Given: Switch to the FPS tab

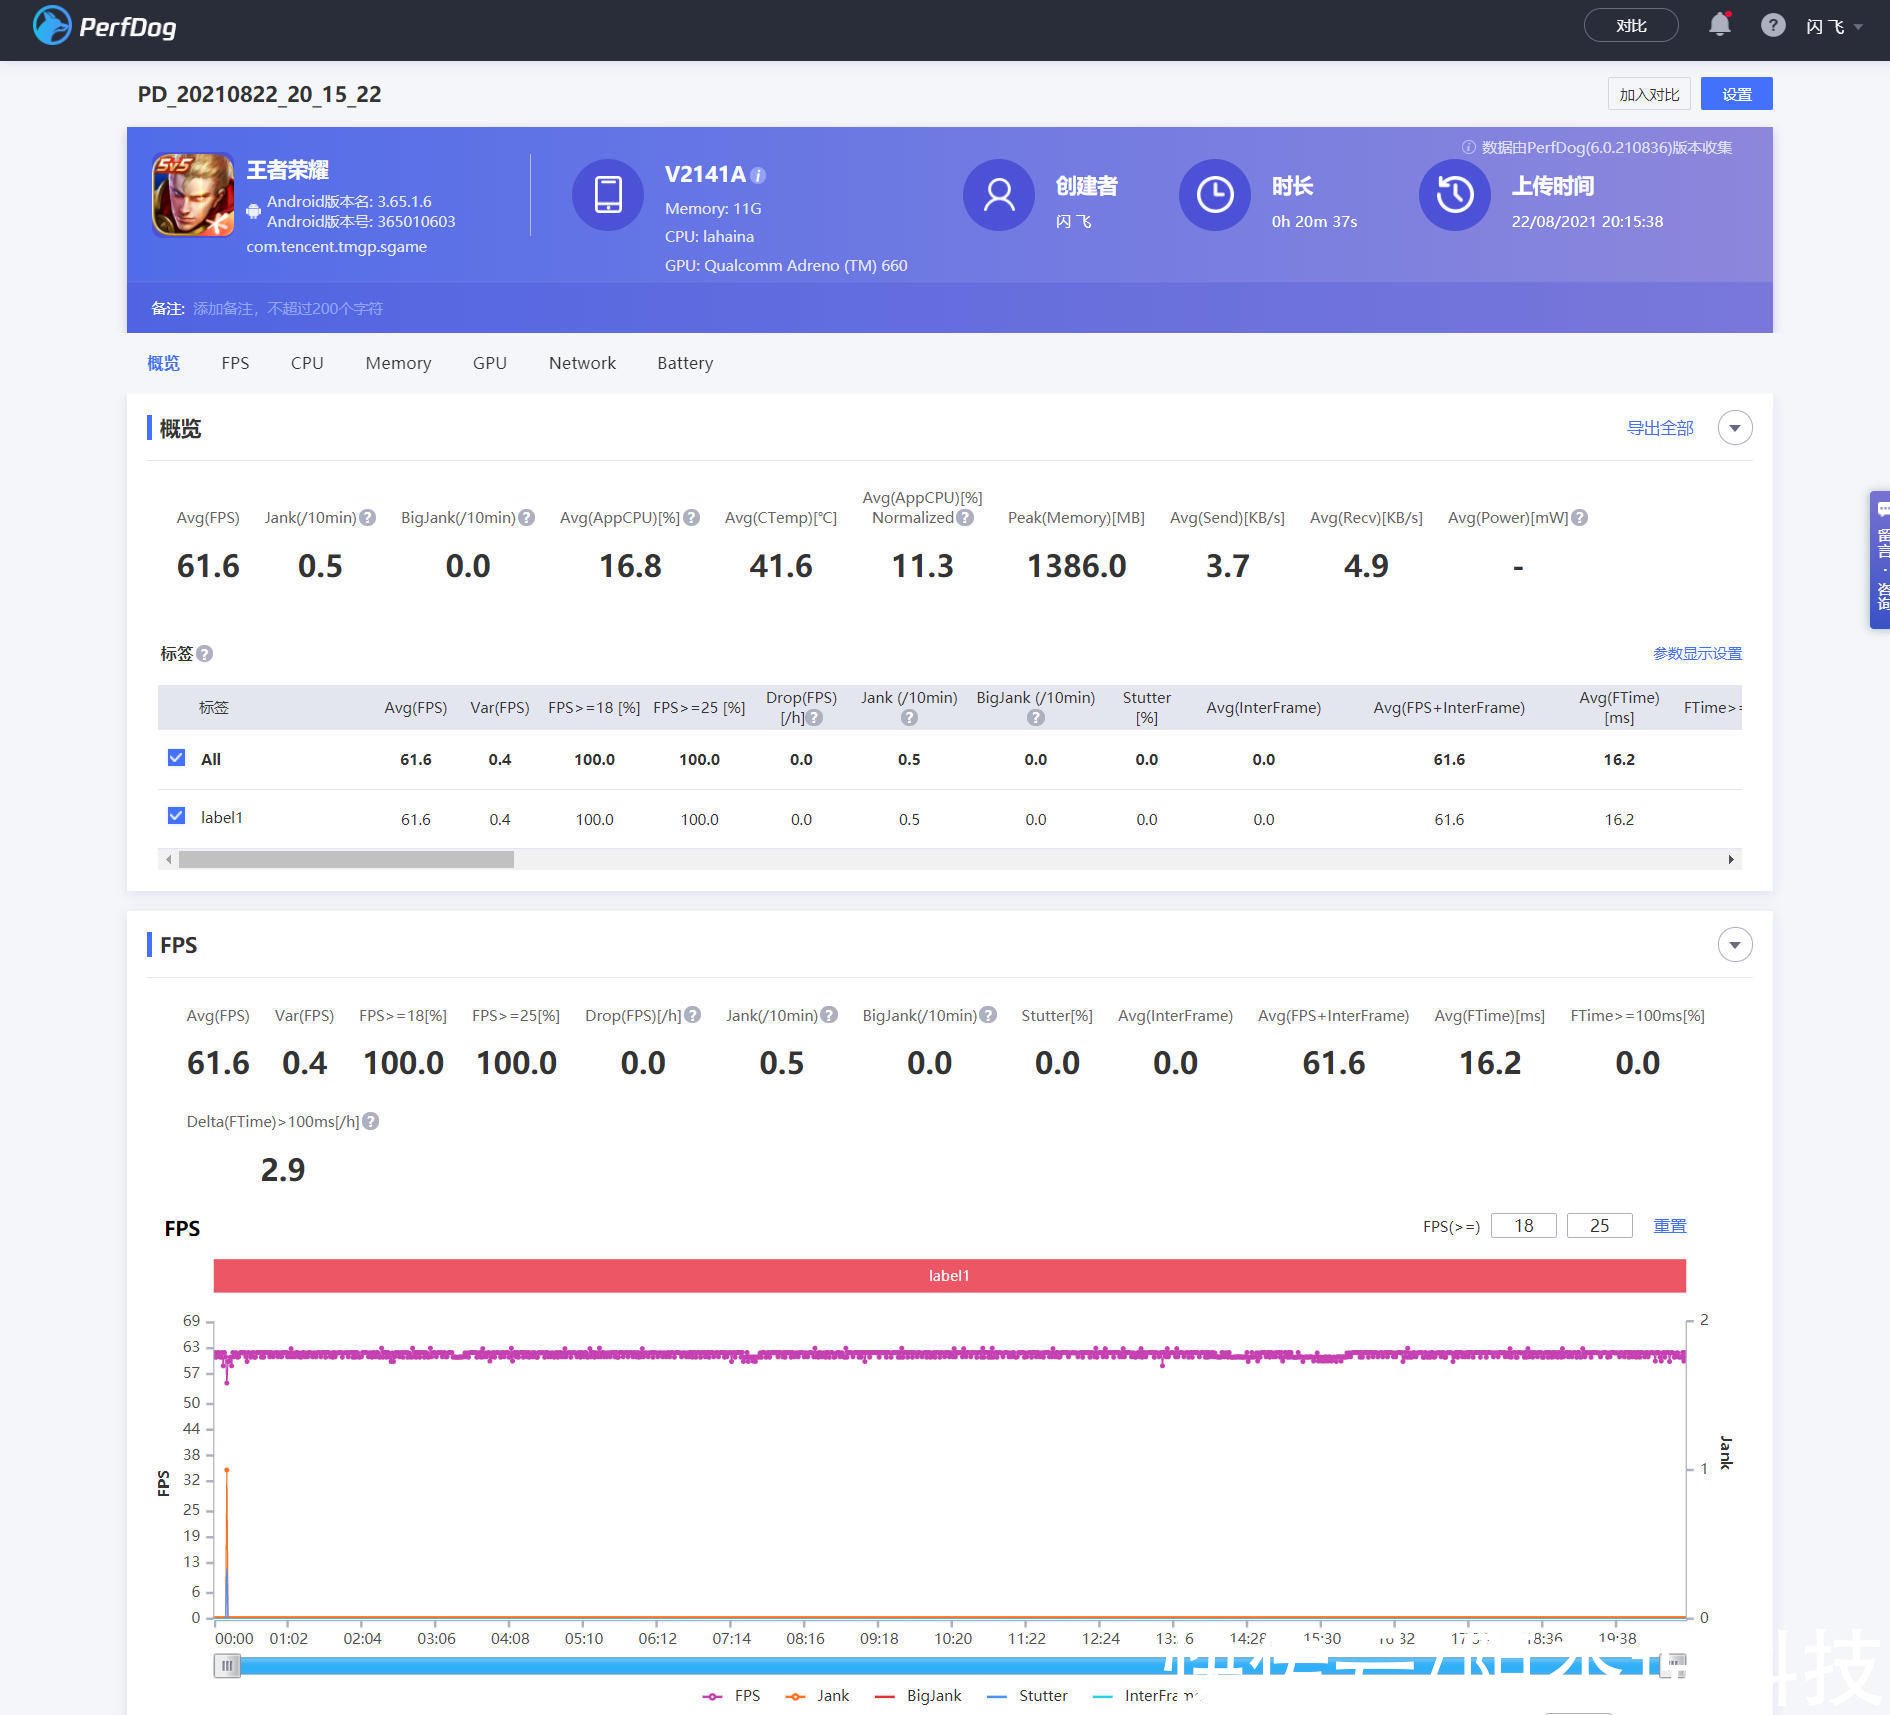Looking at the screenshot, I should (235, 363).
